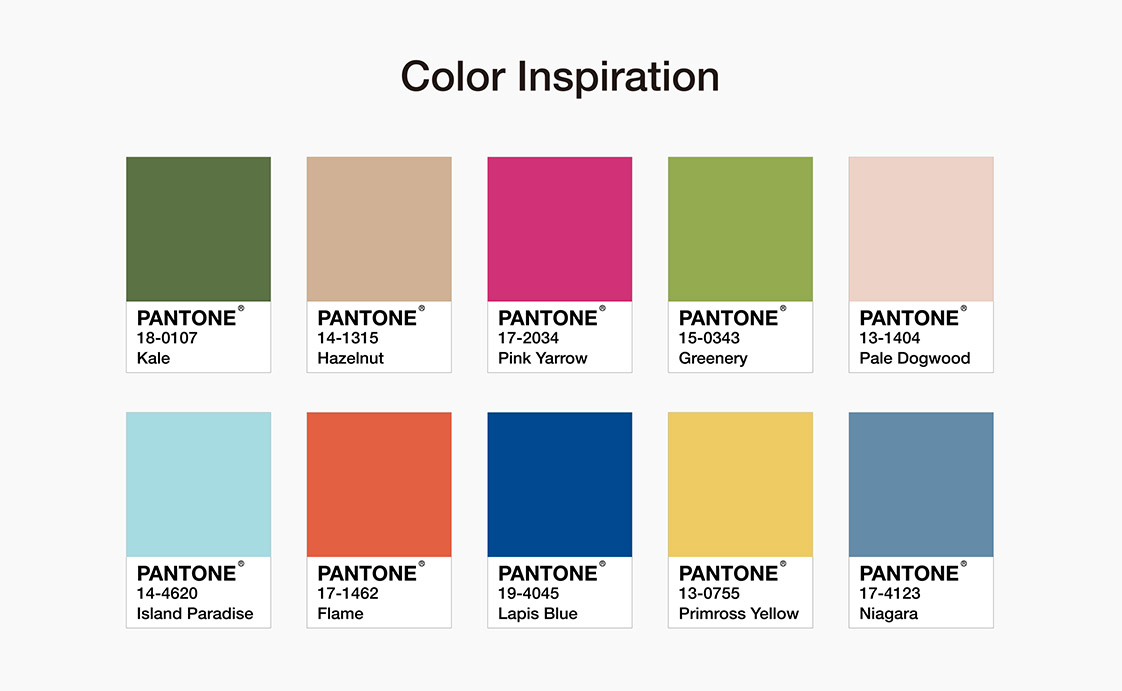
Task: Select the 13-1404 Pale Dogwood label
Action: (914, 348)
